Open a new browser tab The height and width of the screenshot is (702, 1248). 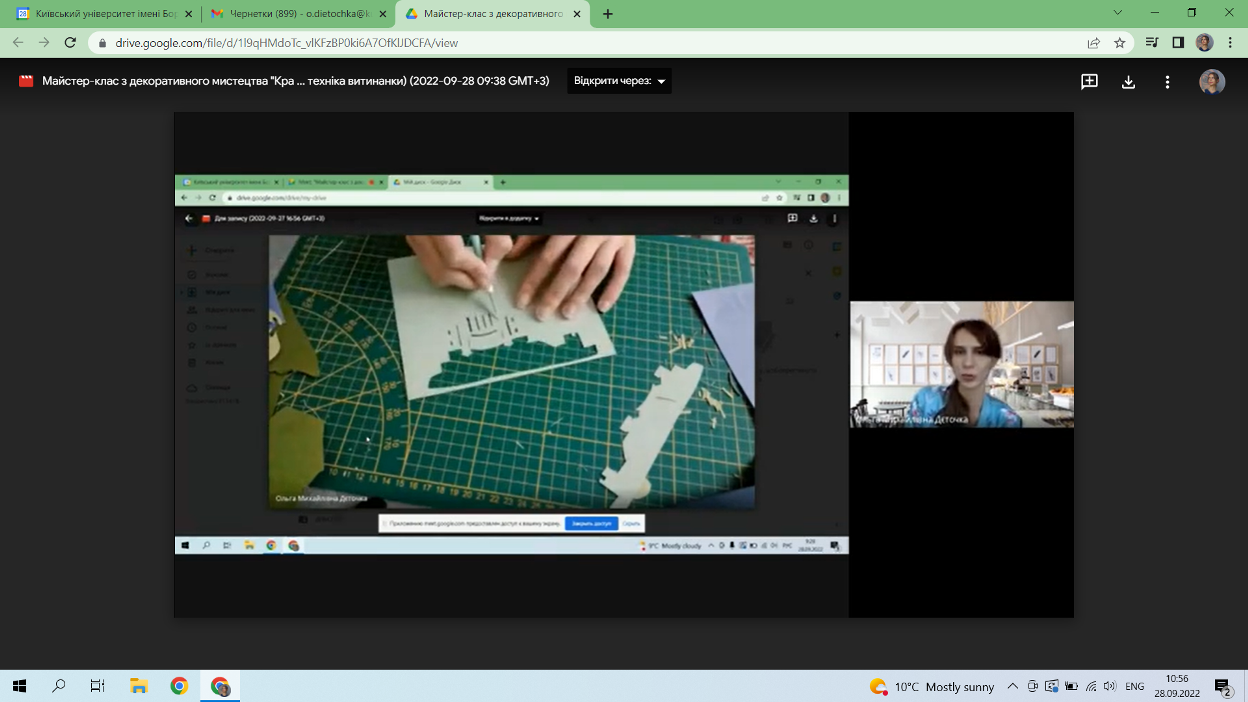click(608, 14)
